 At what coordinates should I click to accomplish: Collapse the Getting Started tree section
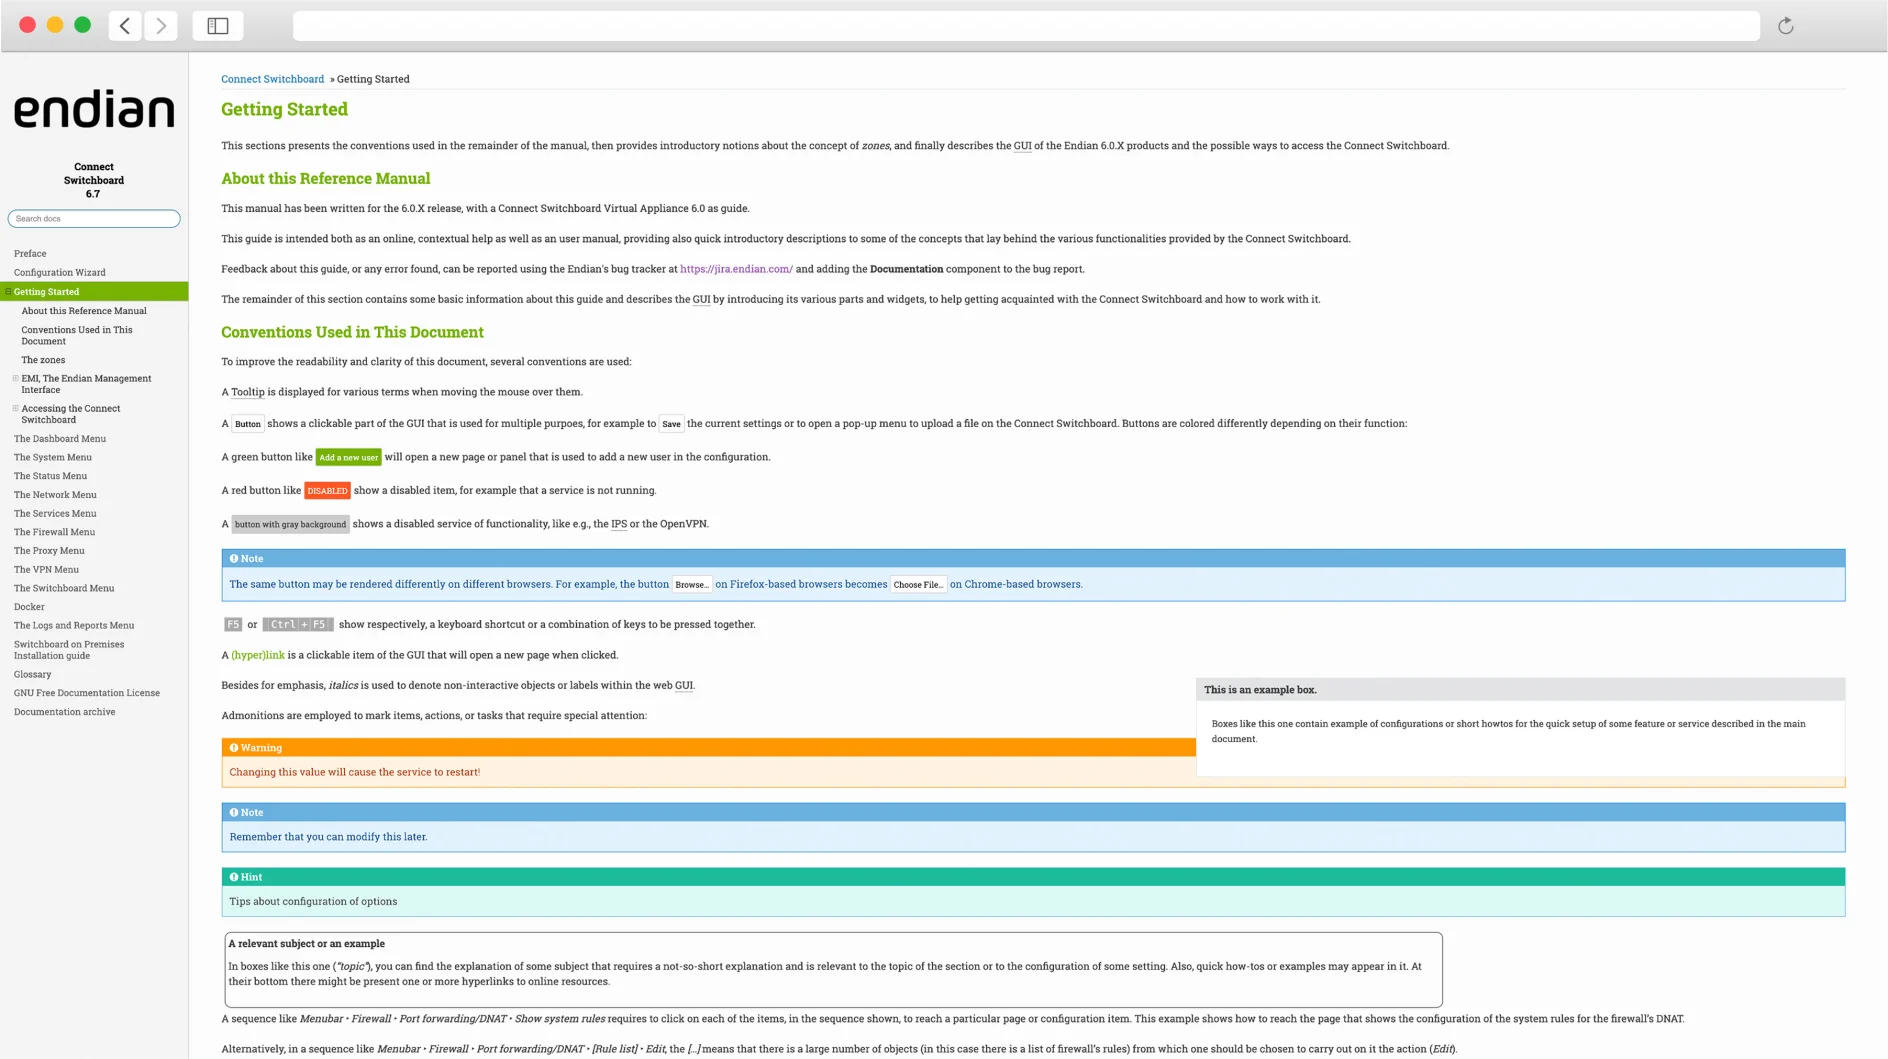8,292
